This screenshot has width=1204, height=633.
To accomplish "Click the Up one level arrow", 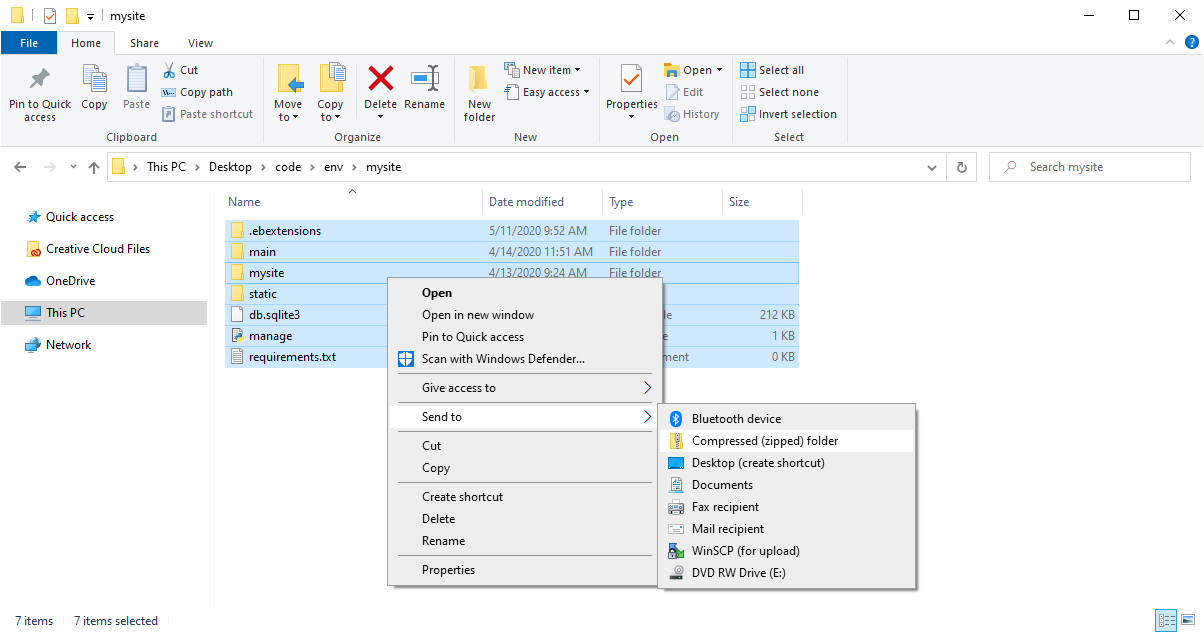I will (94, 167).
